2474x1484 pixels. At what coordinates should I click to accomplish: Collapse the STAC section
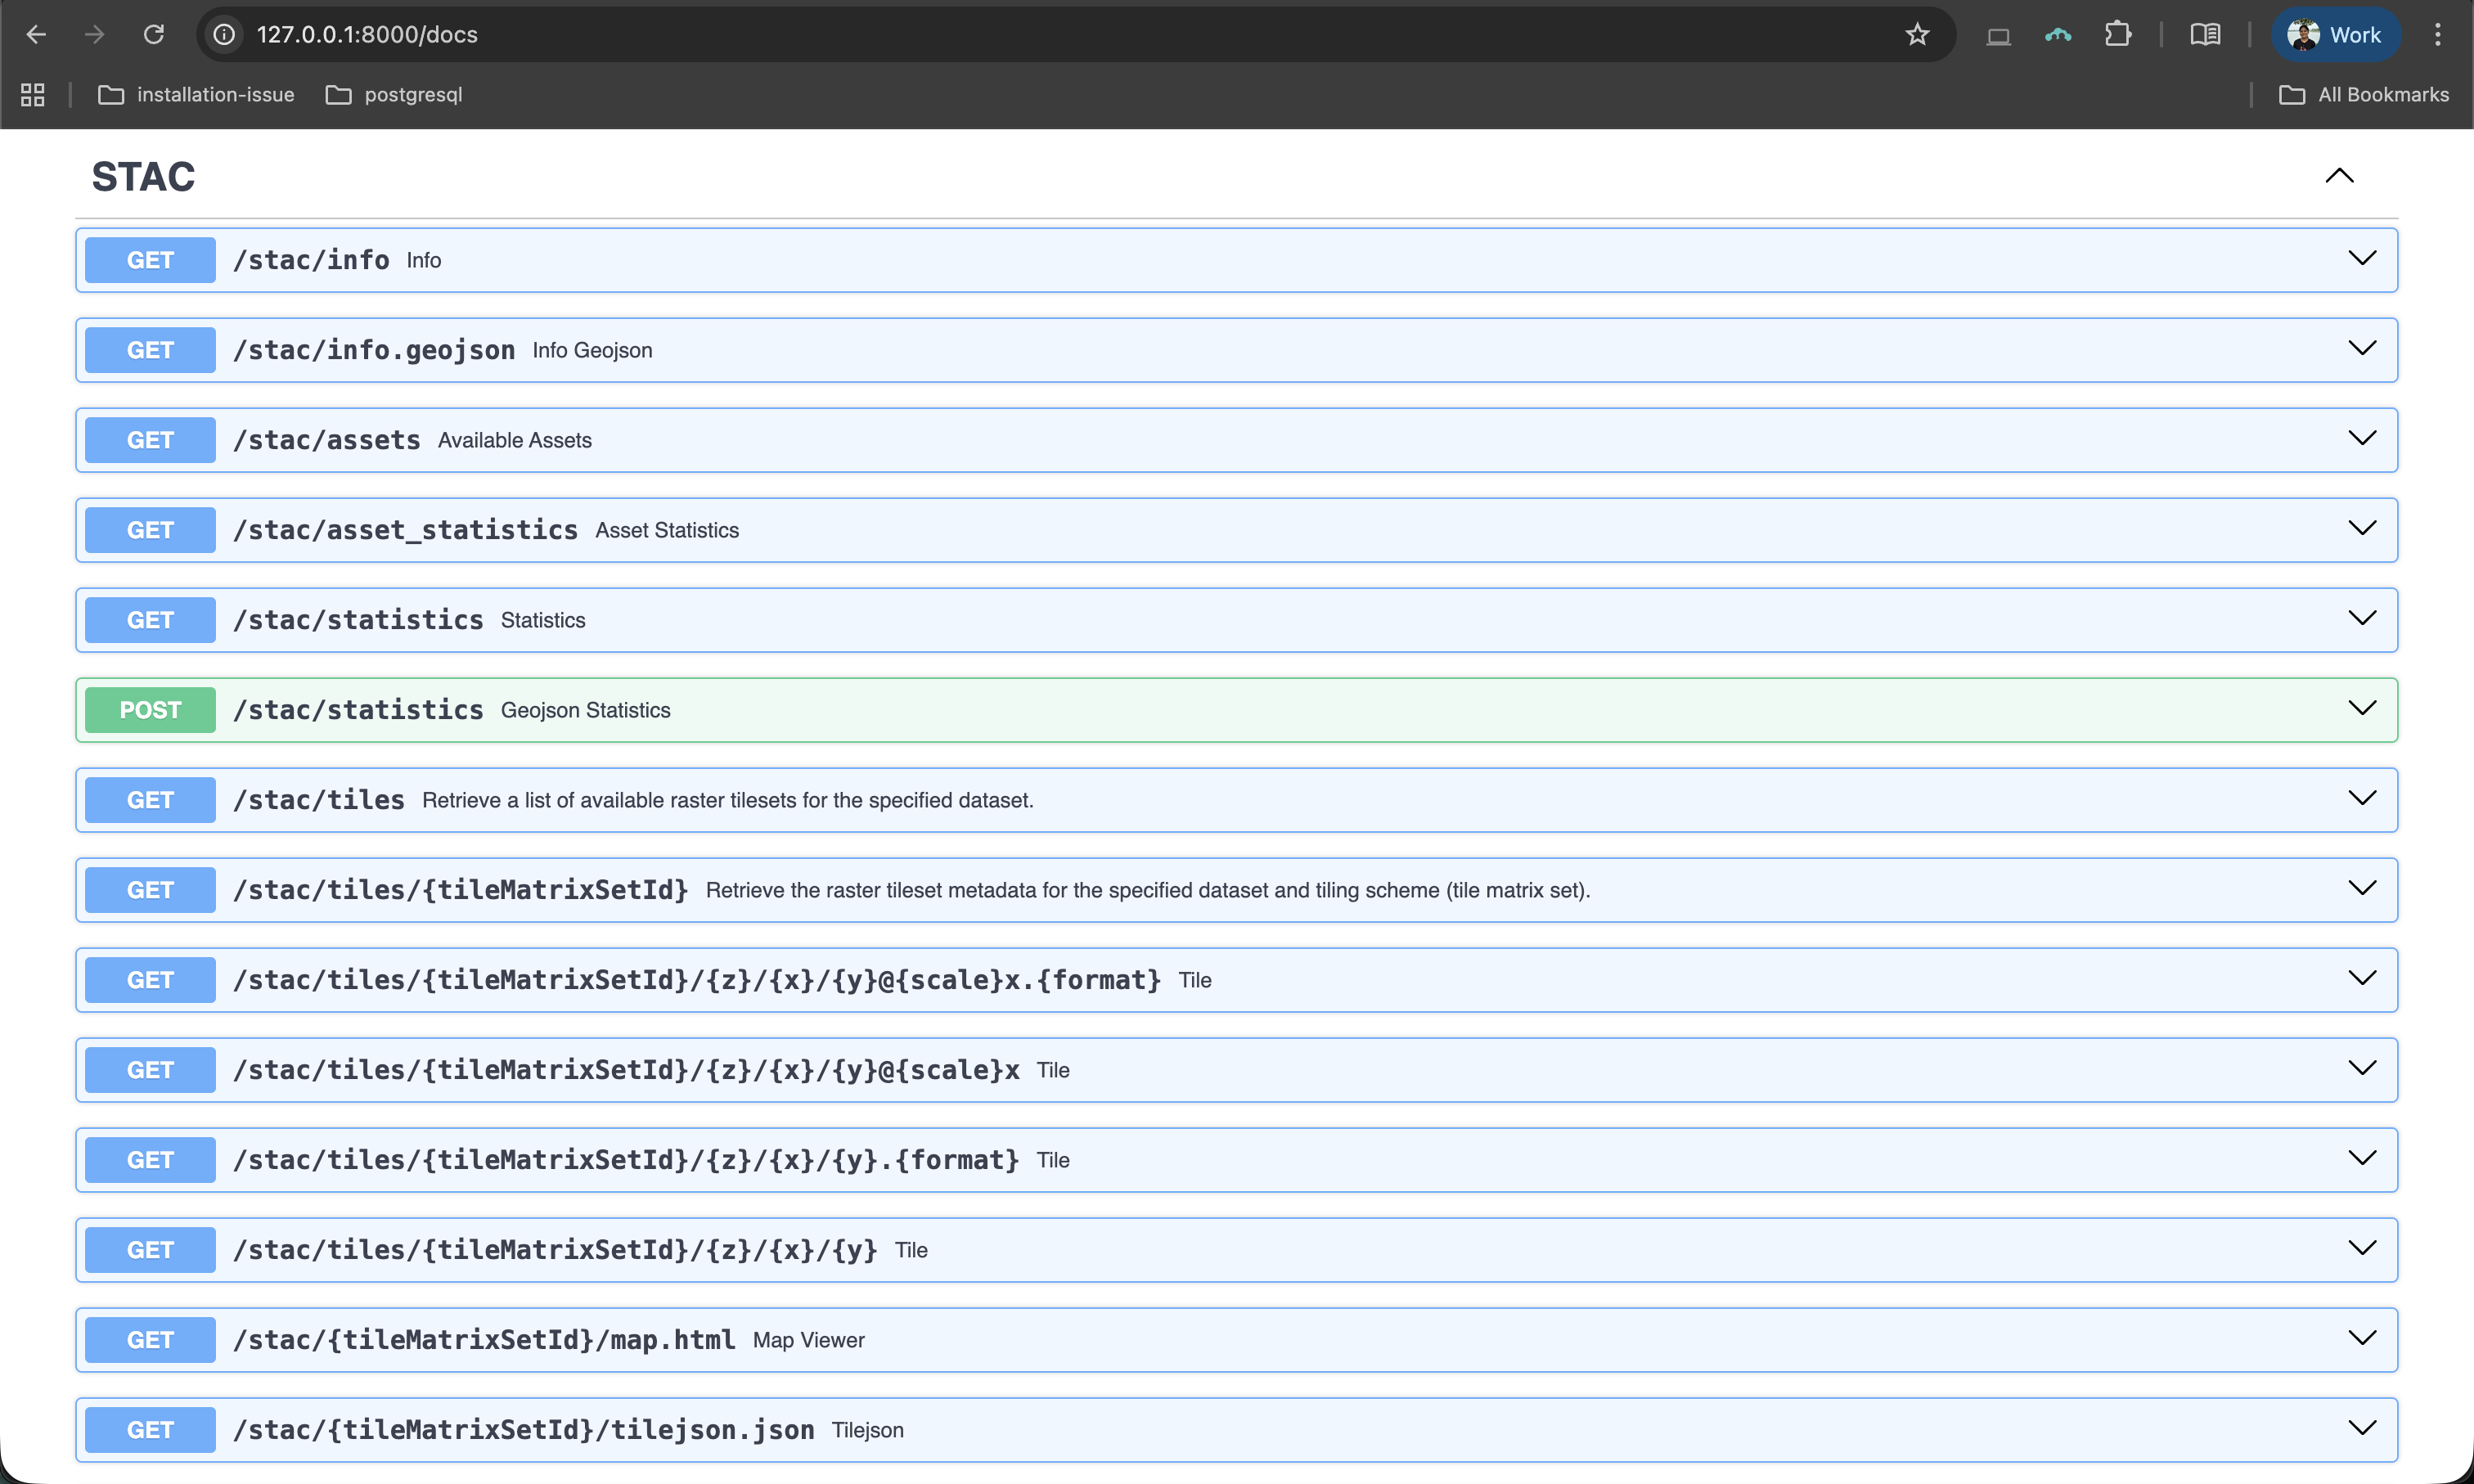pos(2339,176)
